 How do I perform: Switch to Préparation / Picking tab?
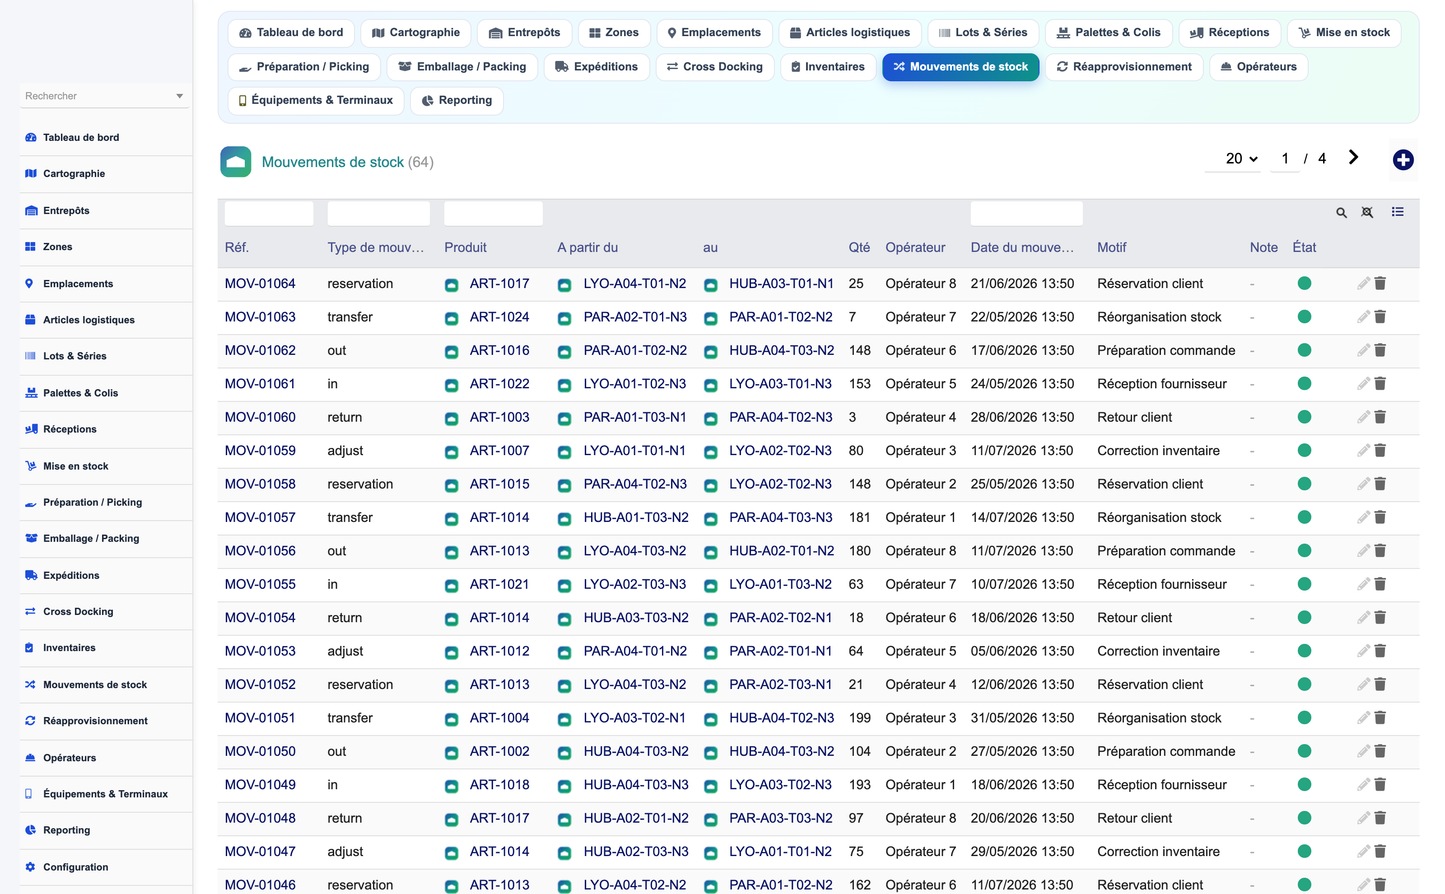pyautogui.click(x=305, y=67)
